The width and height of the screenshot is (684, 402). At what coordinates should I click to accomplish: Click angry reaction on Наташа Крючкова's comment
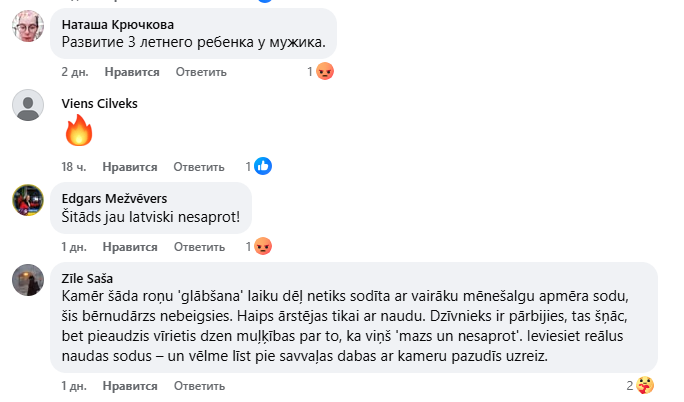point(324,72)
